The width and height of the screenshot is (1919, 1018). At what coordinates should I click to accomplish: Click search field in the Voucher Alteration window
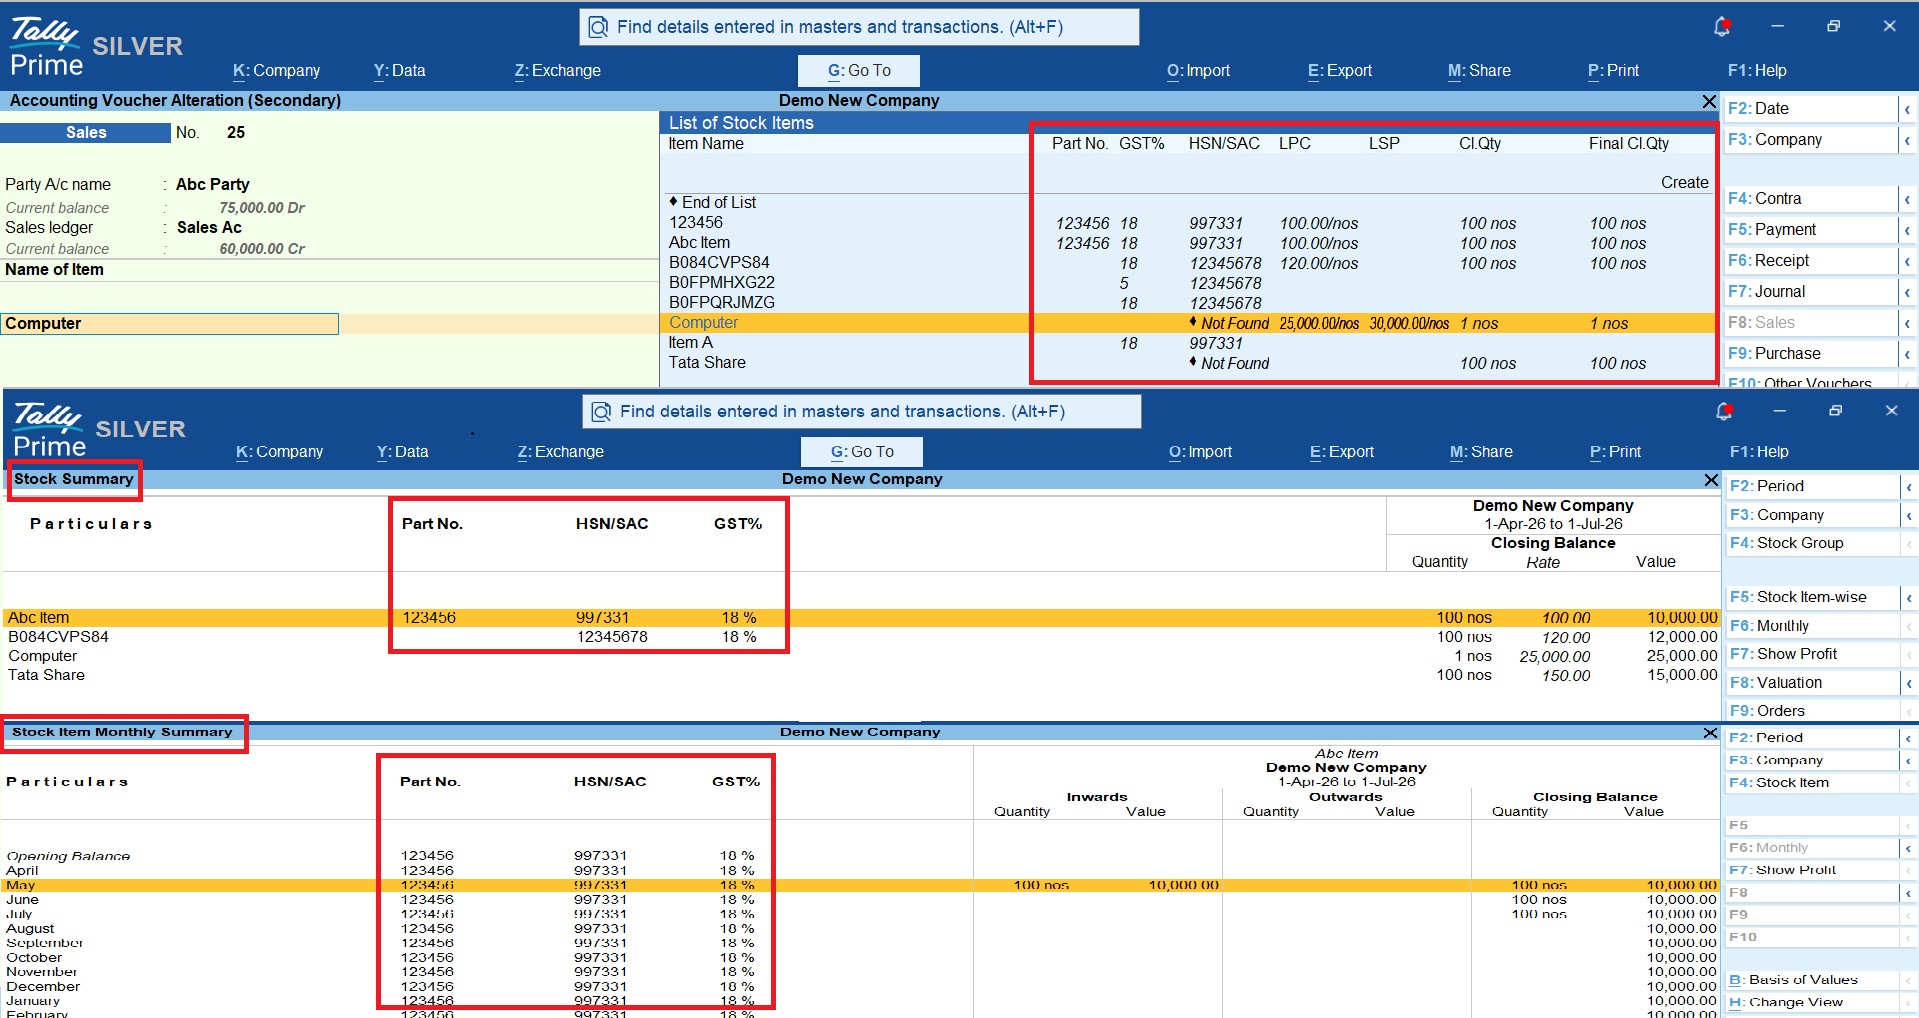pos(859,27)
